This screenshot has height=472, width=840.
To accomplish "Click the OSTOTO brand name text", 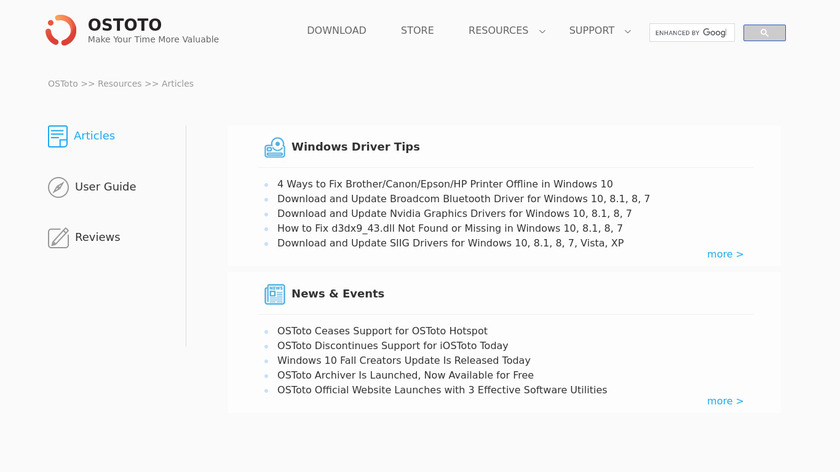I will click(x=125, y=25).
